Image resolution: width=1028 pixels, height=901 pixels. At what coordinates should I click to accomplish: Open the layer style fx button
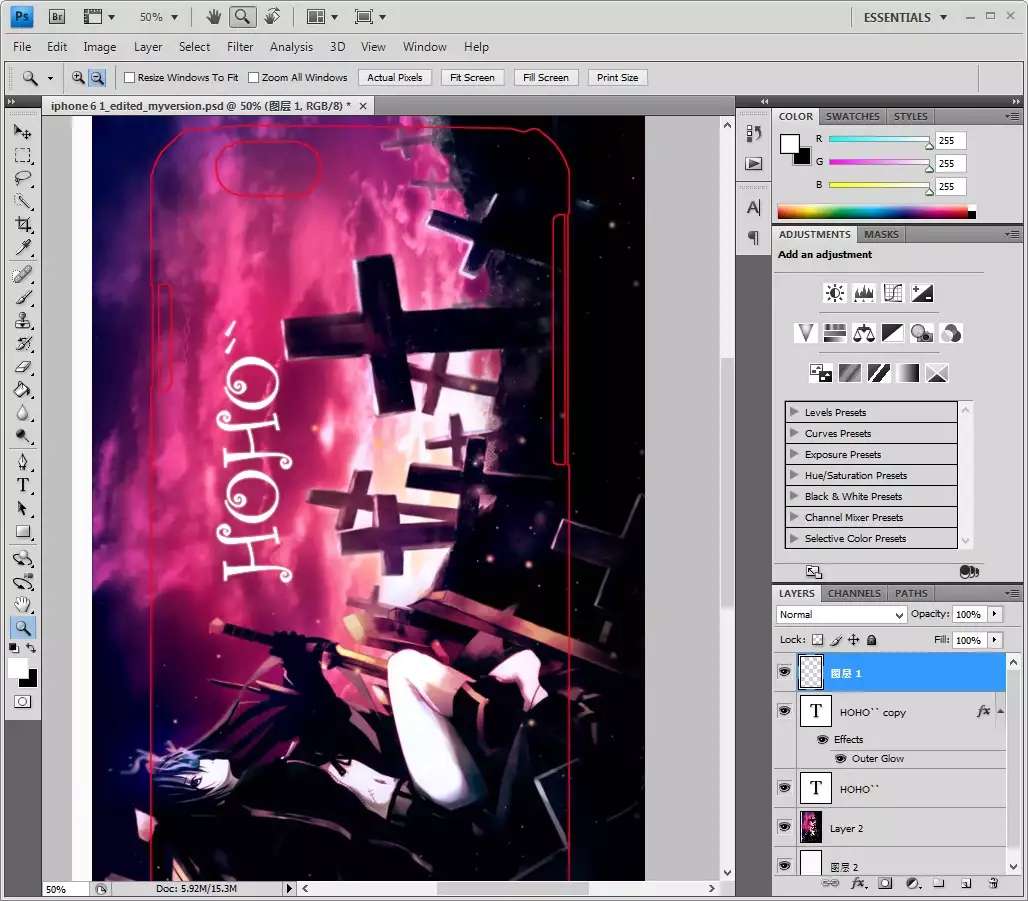(858, 883)
